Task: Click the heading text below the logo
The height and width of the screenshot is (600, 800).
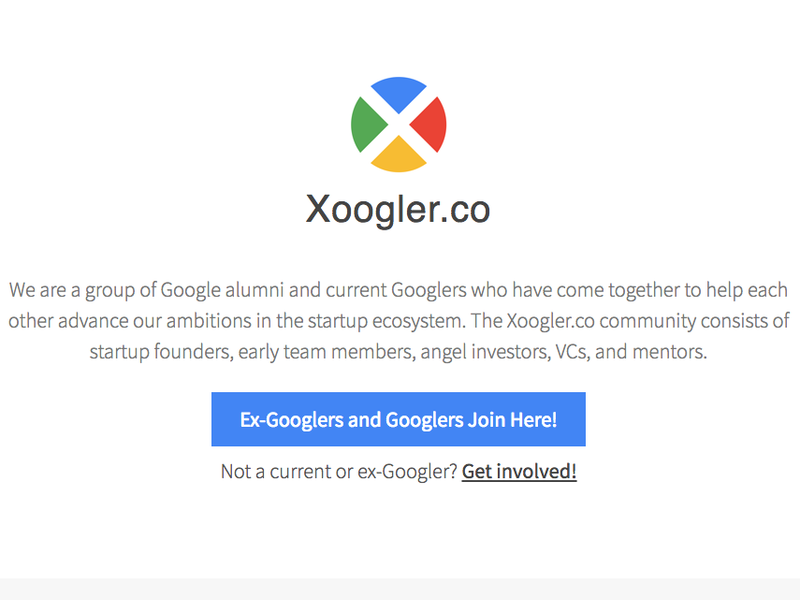Action: 398,209
